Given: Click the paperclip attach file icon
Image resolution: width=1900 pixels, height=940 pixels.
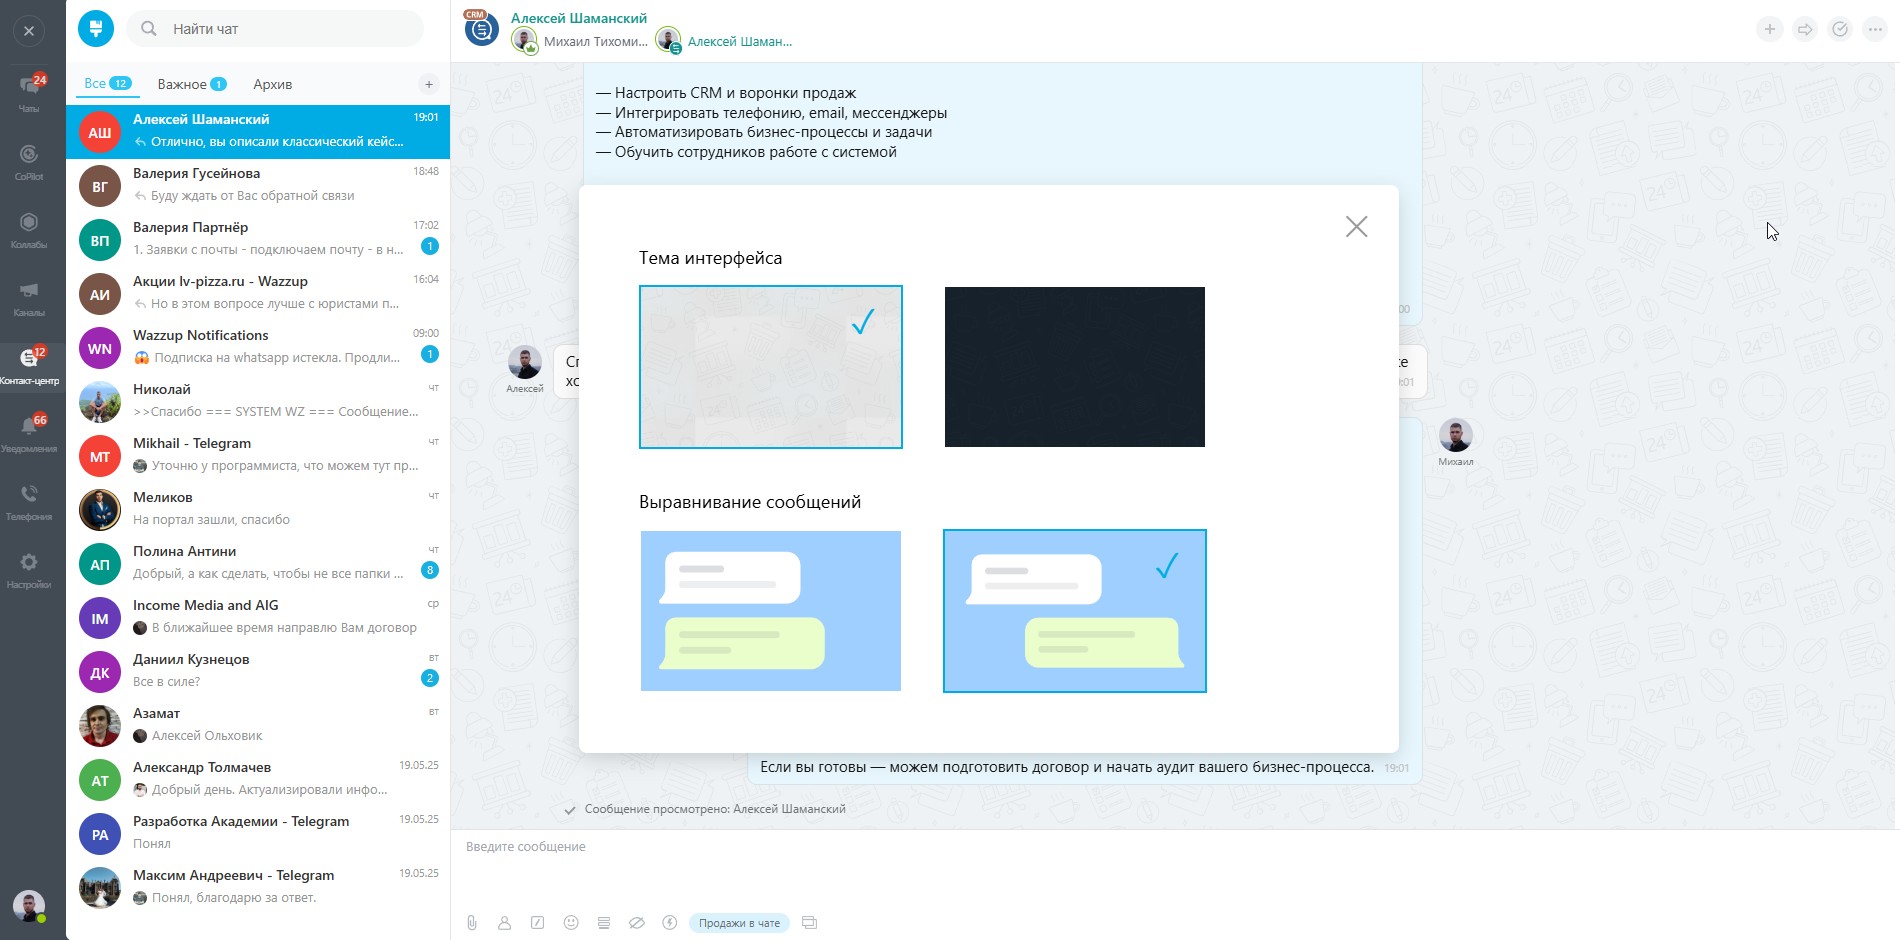Looking at the screenshot, I should click(x=472, y=923).
